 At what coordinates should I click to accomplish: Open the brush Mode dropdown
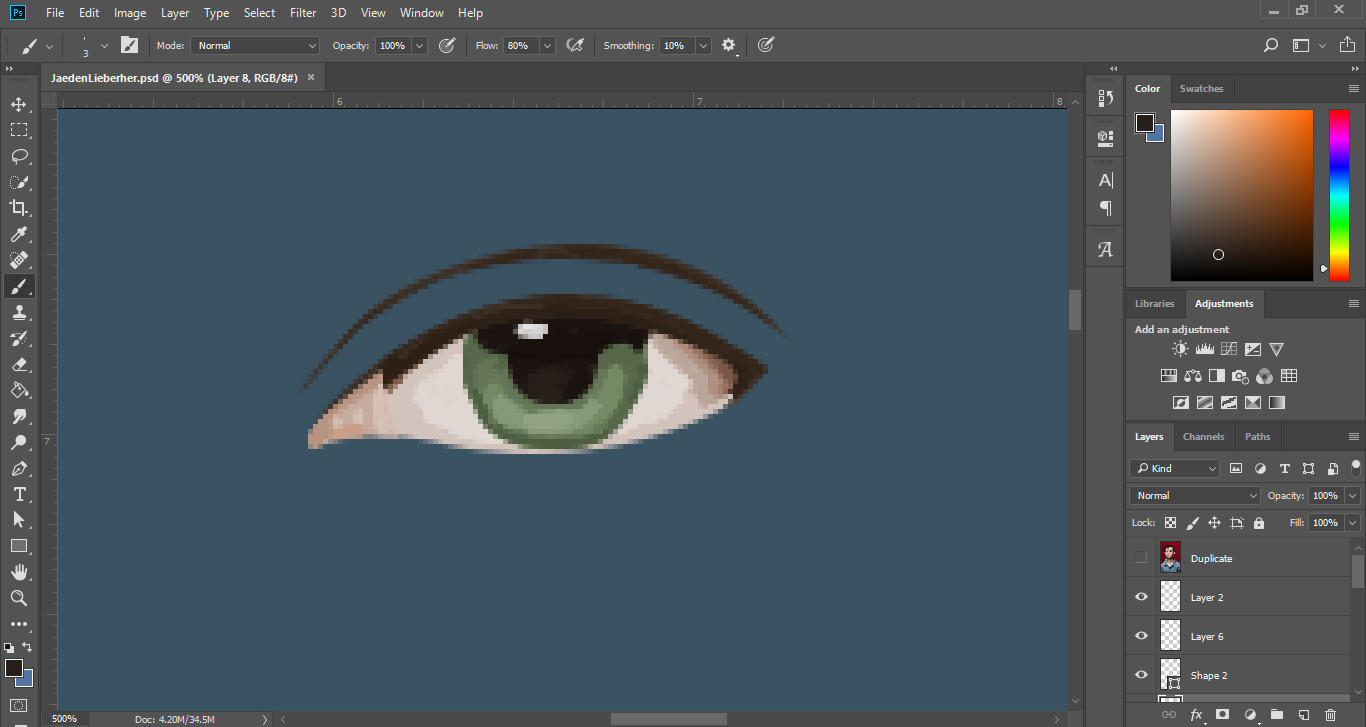coord(255,45)
